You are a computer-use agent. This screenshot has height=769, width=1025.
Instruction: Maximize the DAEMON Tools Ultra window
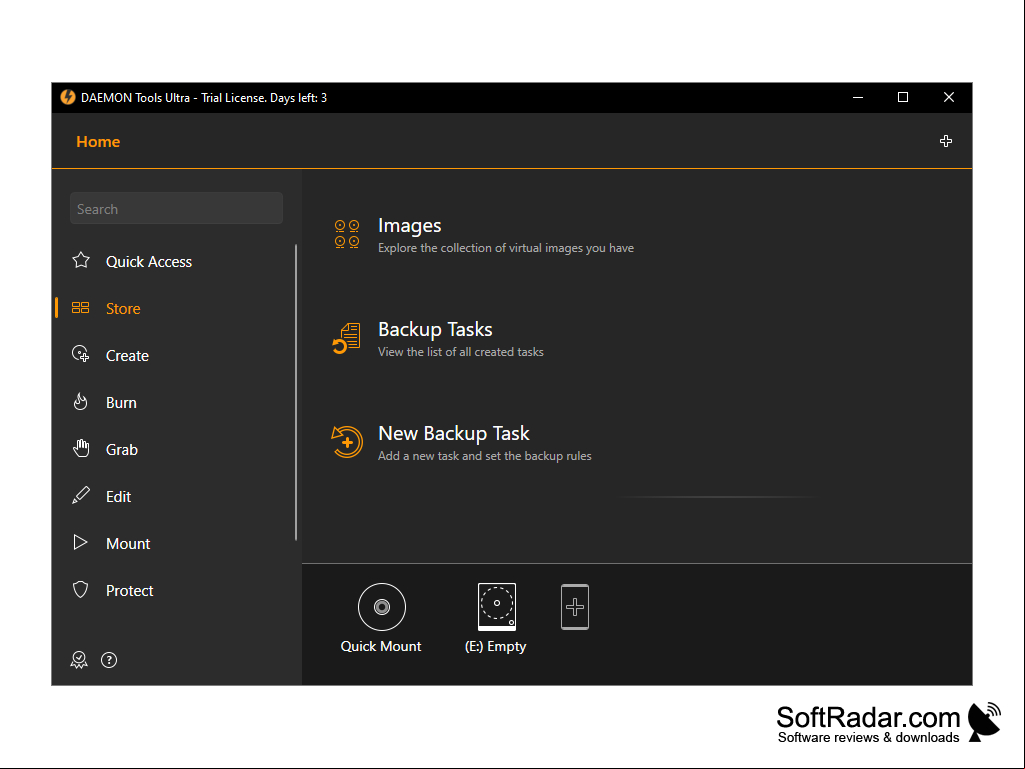click(903, 97)
